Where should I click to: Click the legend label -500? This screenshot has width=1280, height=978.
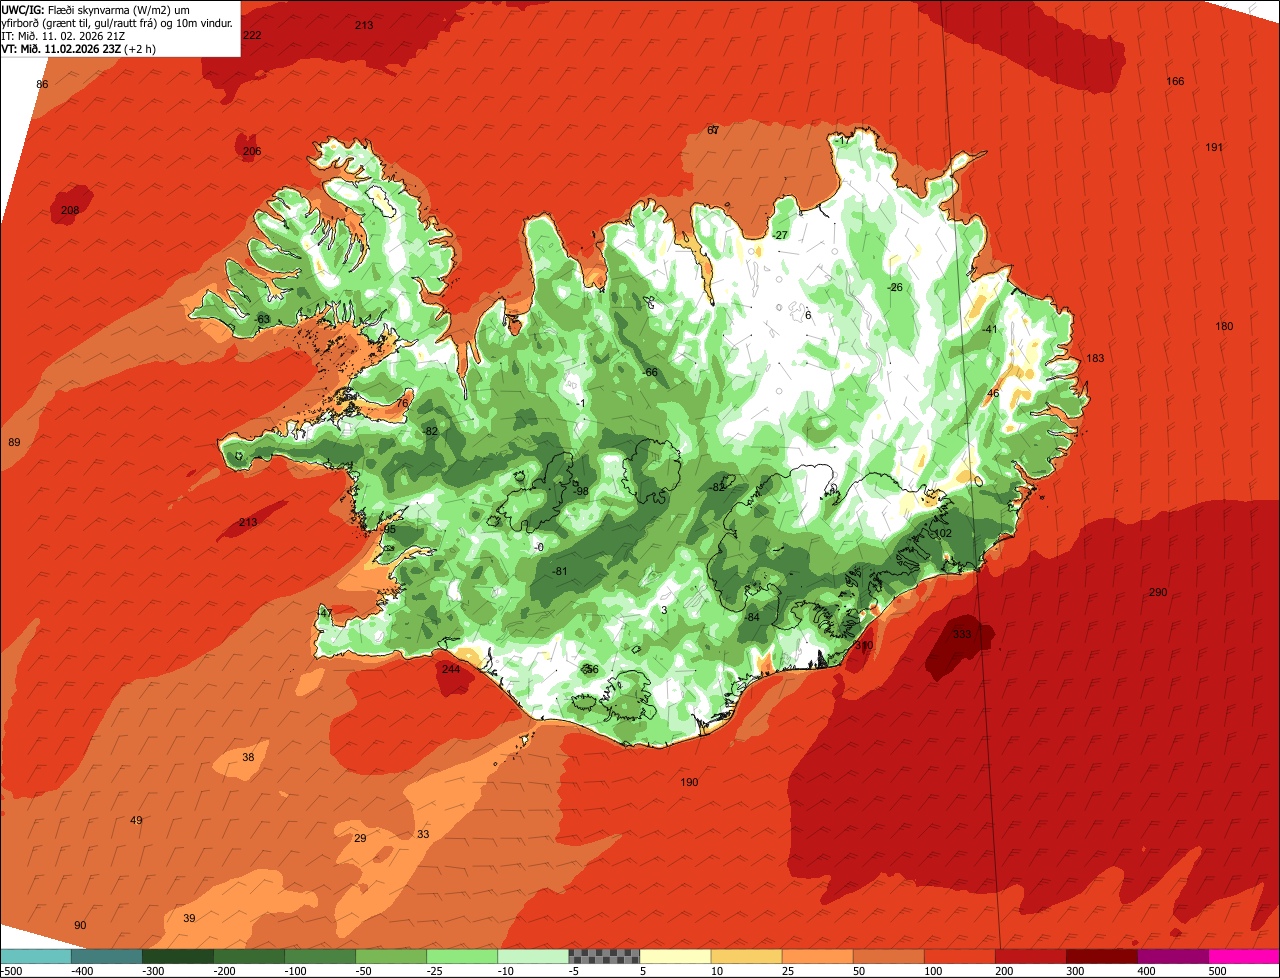(x=12, y=970)
